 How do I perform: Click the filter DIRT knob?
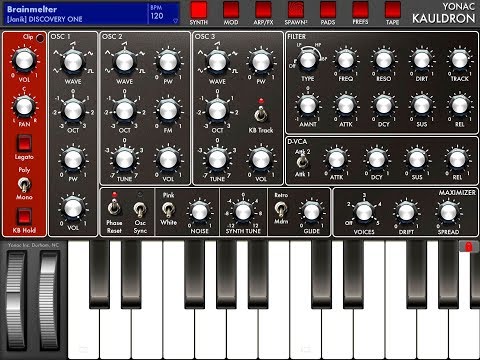coord(421,60)
